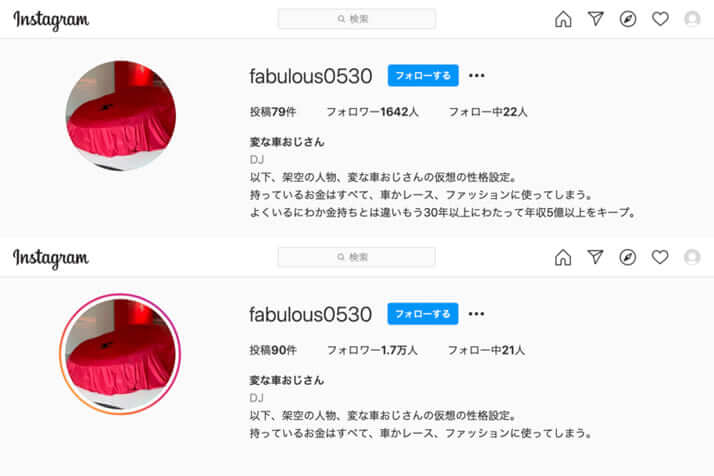Open the フォロワー1642人 followers list

(372, 112)
